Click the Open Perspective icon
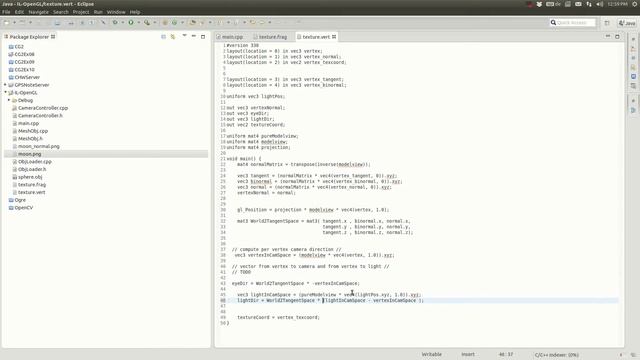This screenshot has width=640, height=360. pos(607,23)
